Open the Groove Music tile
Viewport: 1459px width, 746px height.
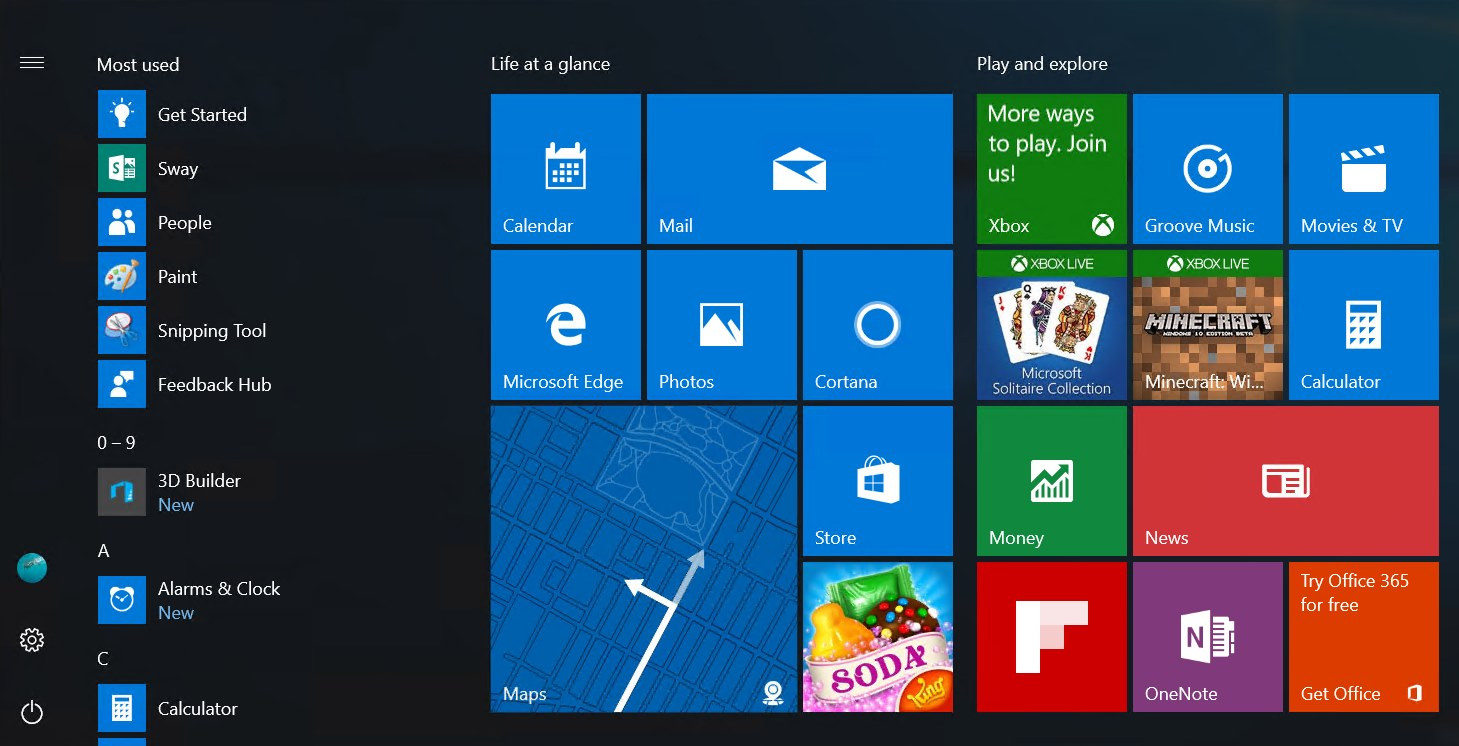[x=1207, y=169]
